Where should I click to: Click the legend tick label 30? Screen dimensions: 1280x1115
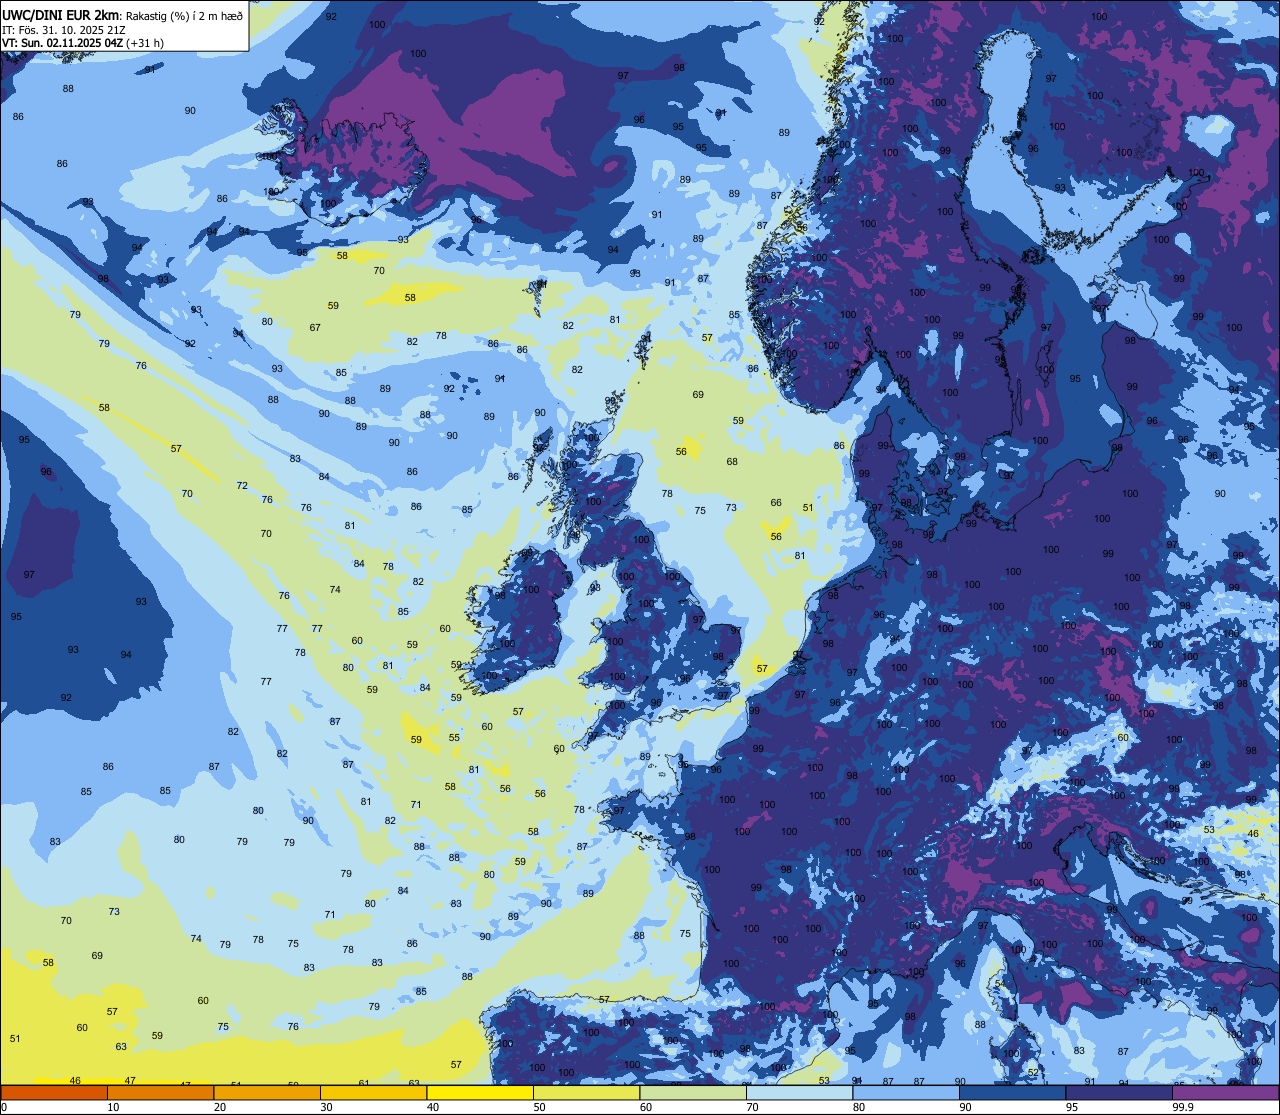click(x=327, y=1107)
